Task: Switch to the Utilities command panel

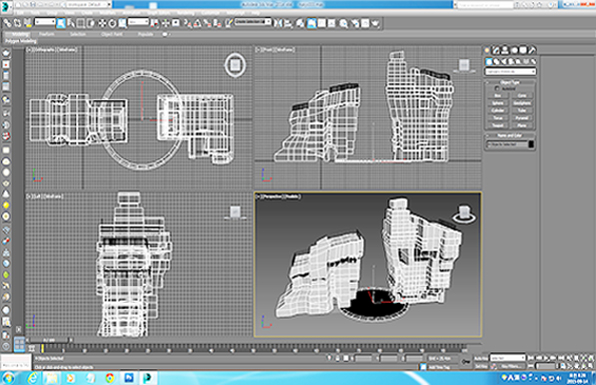Action: 532,51
